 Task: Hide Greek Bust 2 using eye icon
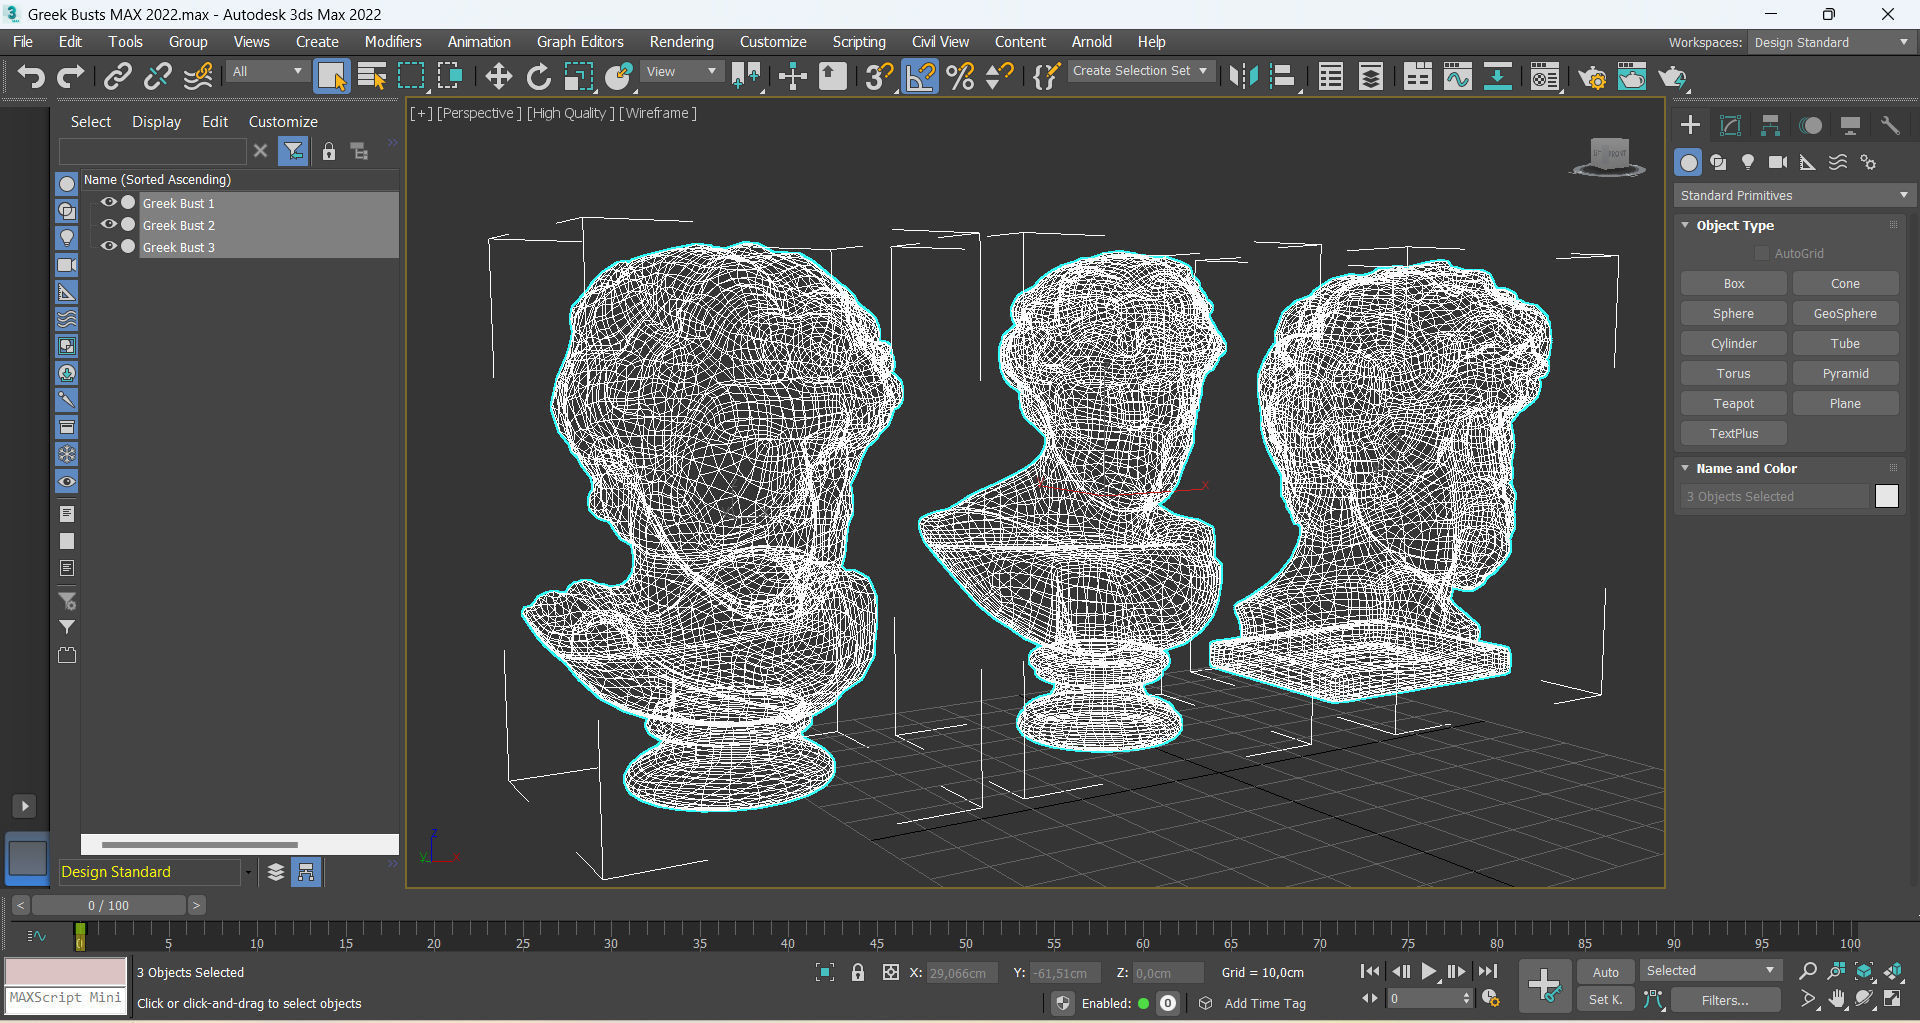click(x=108, y=224)
